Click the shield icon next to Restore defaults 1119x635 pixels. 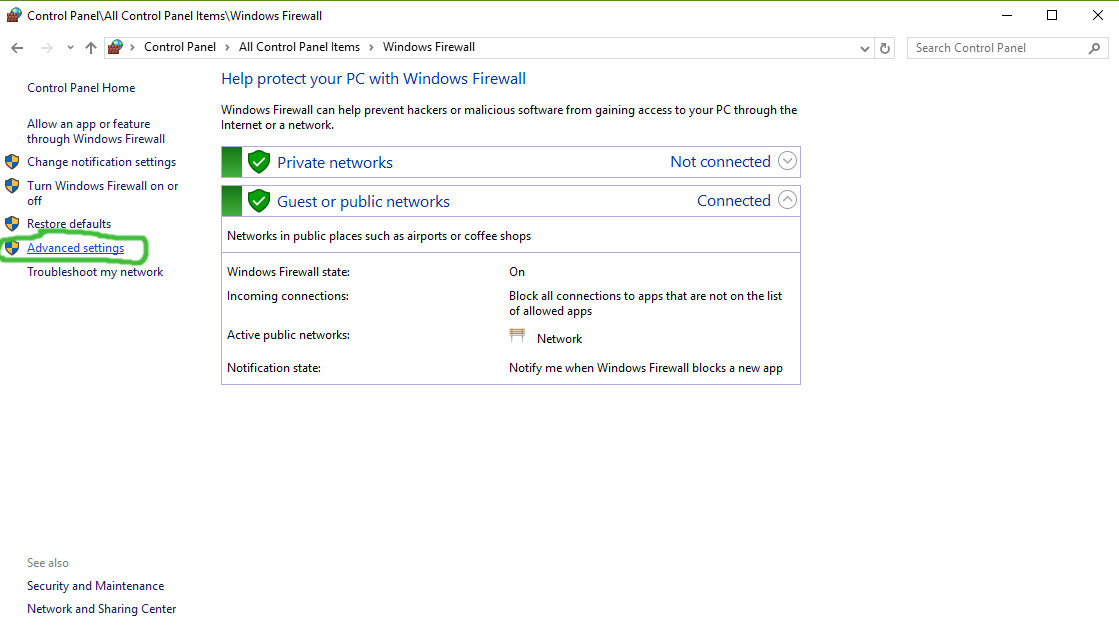pyautogui.click(x=12, y=223)
